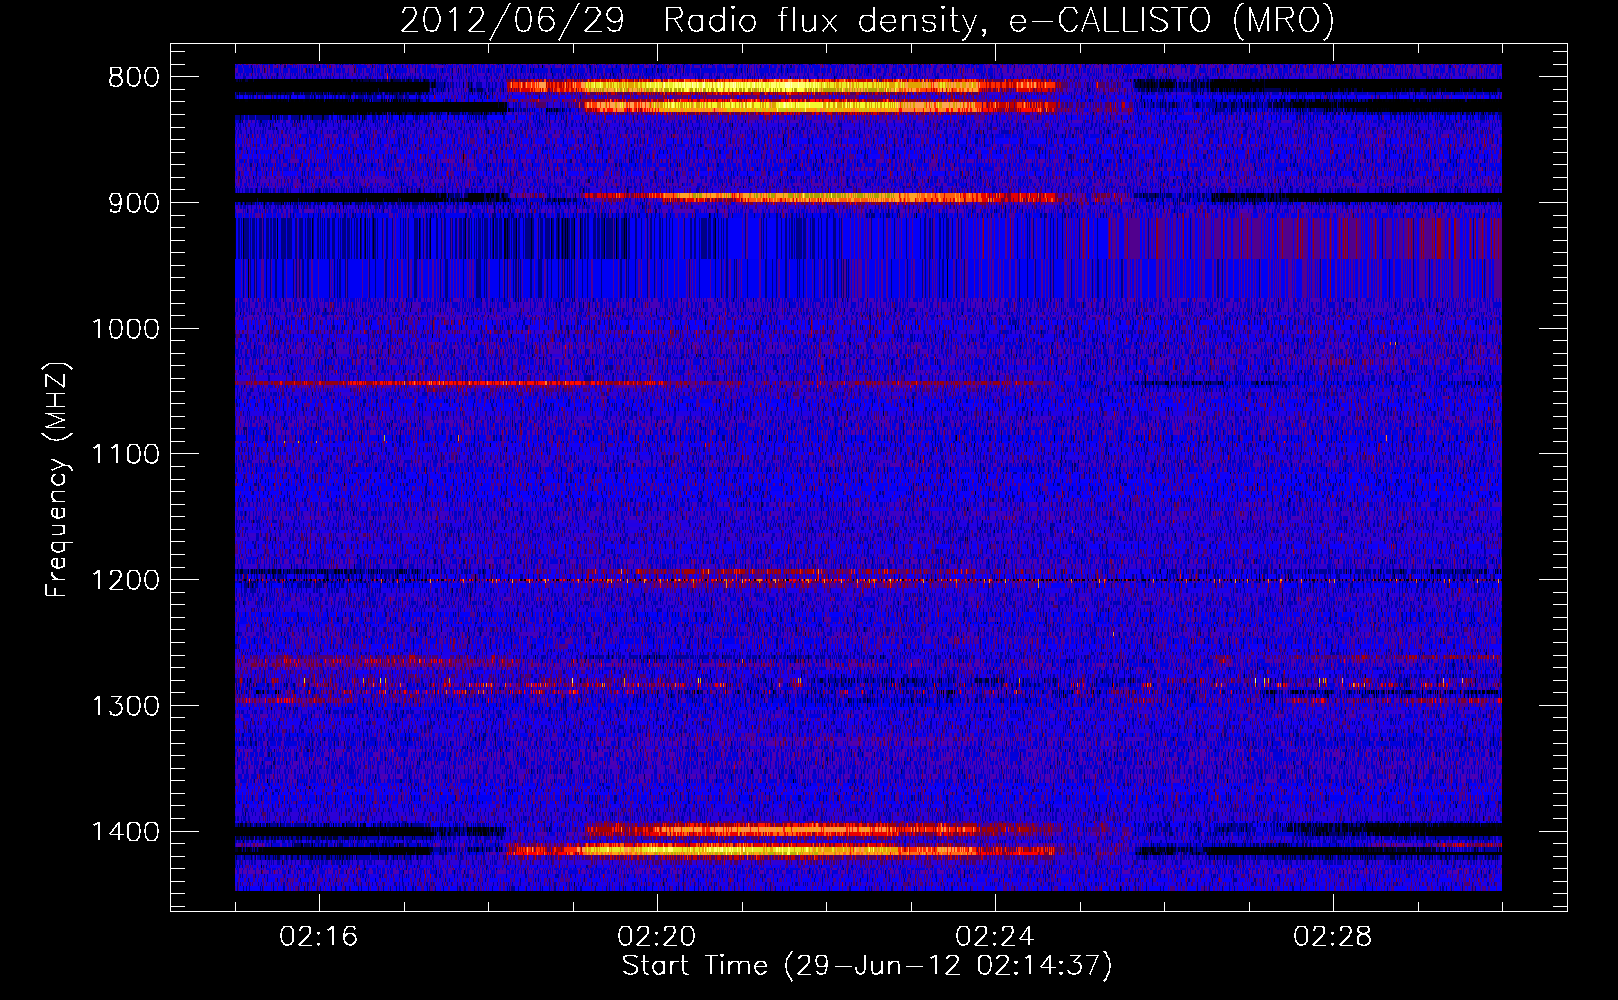This screenshot has height=1000, width=1618.
Task: Click the 900 frequency tick label
Action: (134, 203)
